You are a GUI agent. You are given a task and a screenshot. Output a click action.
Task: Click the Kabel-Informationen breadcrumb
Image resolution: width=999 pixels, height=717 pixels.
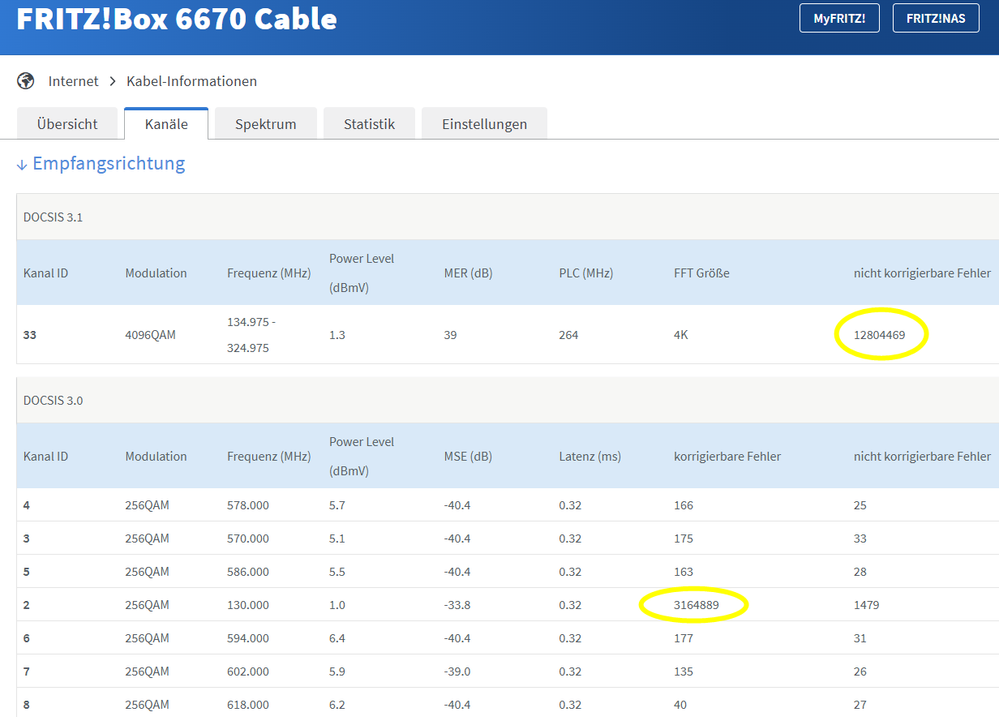click(x=192, y=81)
